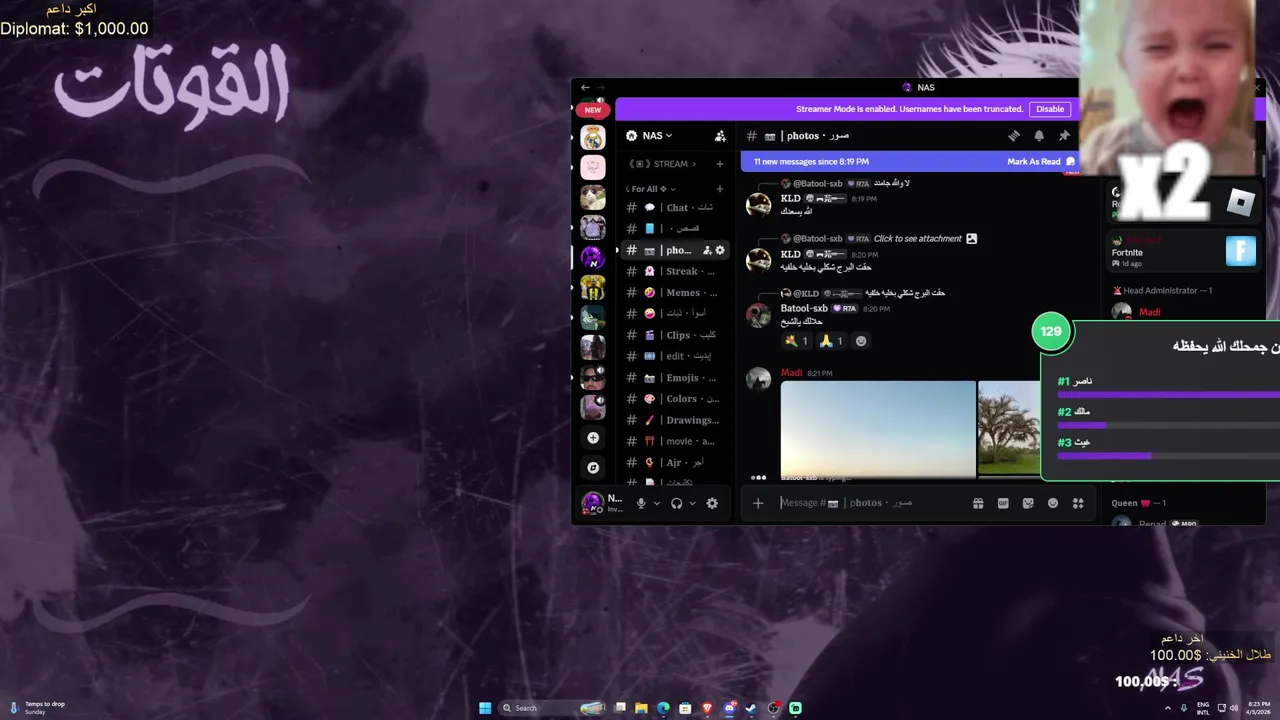Open GIF picker in message bar
The image size is (1280, 720).
1003,503
